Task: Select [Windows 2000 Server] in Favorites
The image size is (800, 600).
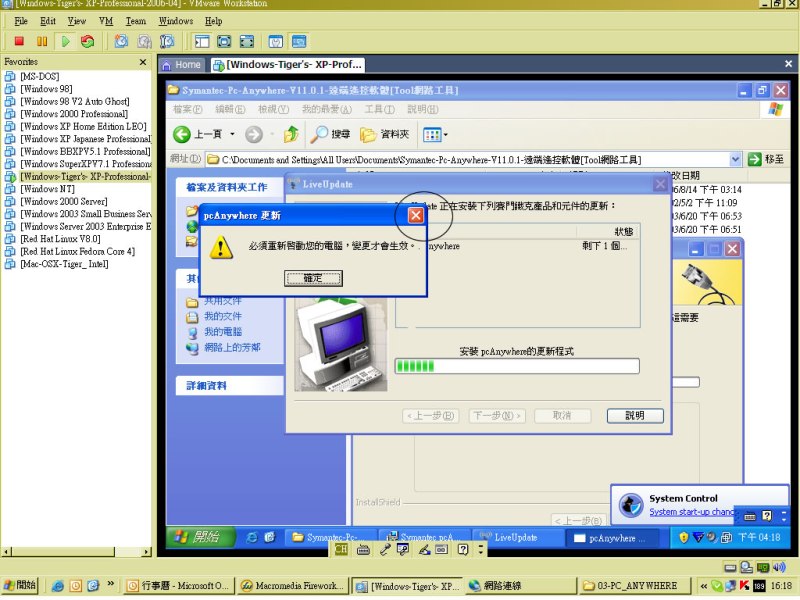Action: tap(64, 202)
